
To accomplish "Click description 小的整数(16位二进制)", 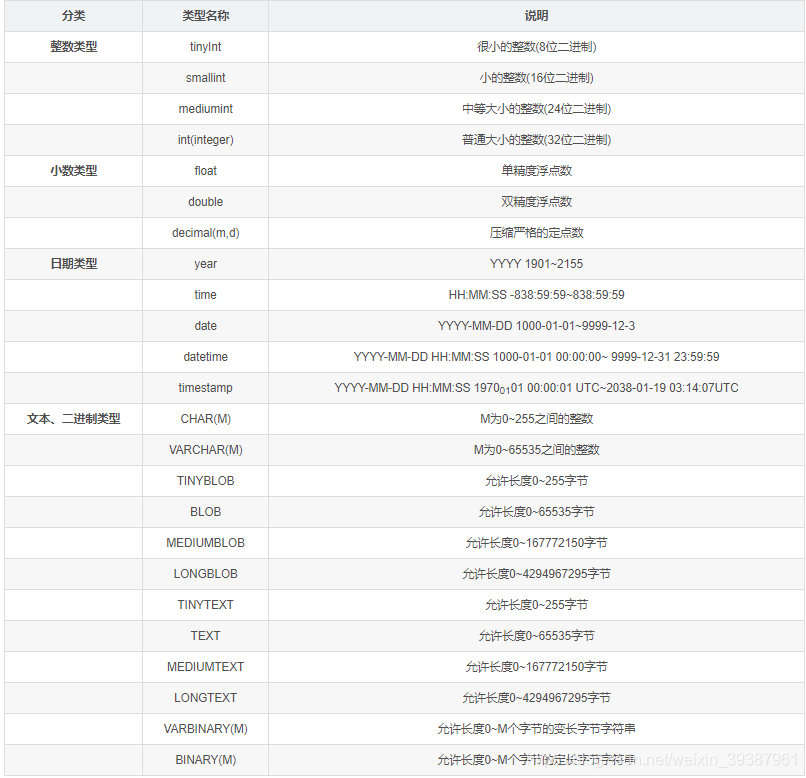I will point(536,78).
